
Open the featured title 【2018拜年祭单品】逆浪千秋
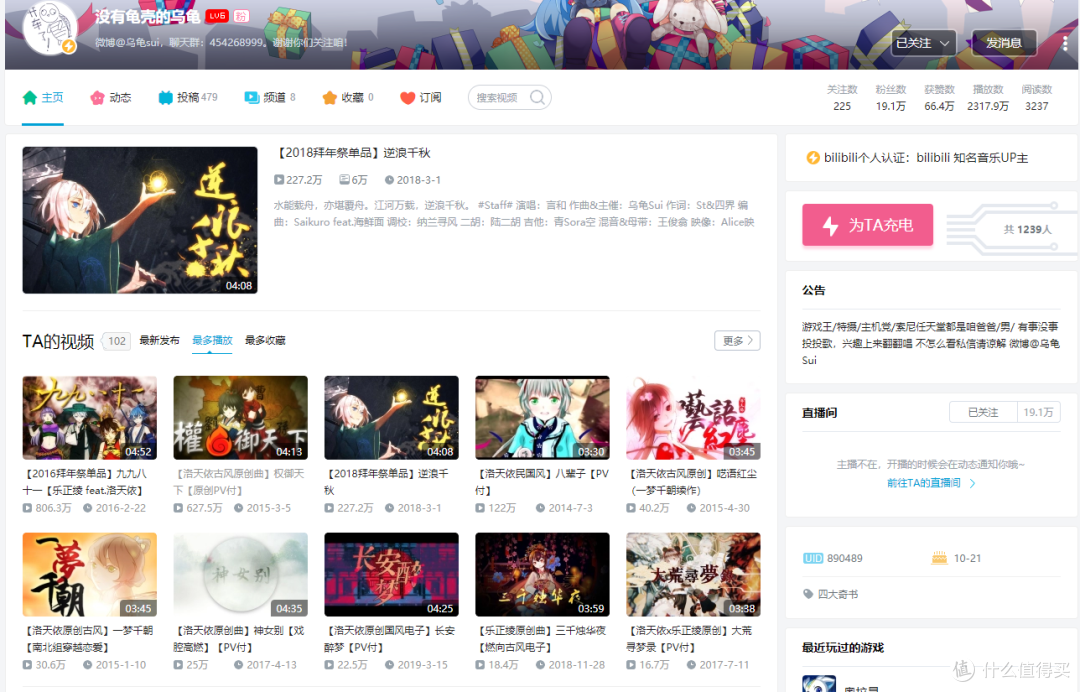click(x=353, y=153)
